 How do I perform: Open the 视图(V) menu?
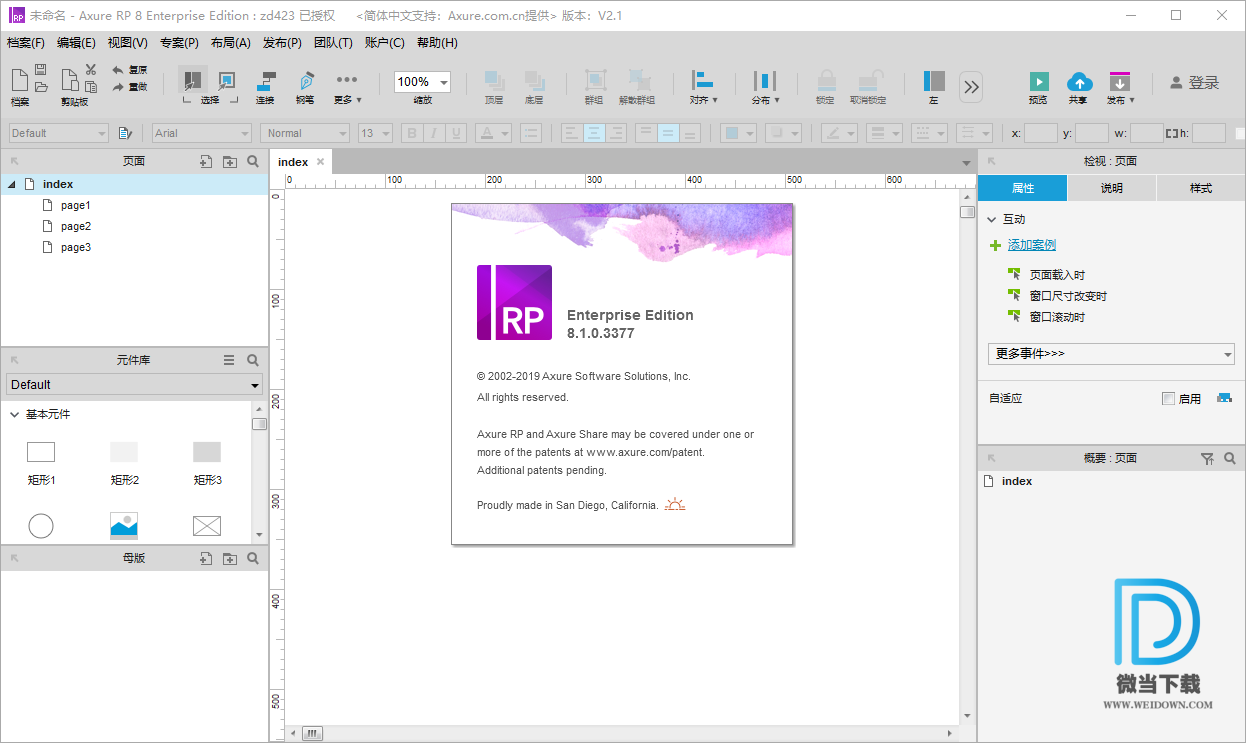coord(127,43)
